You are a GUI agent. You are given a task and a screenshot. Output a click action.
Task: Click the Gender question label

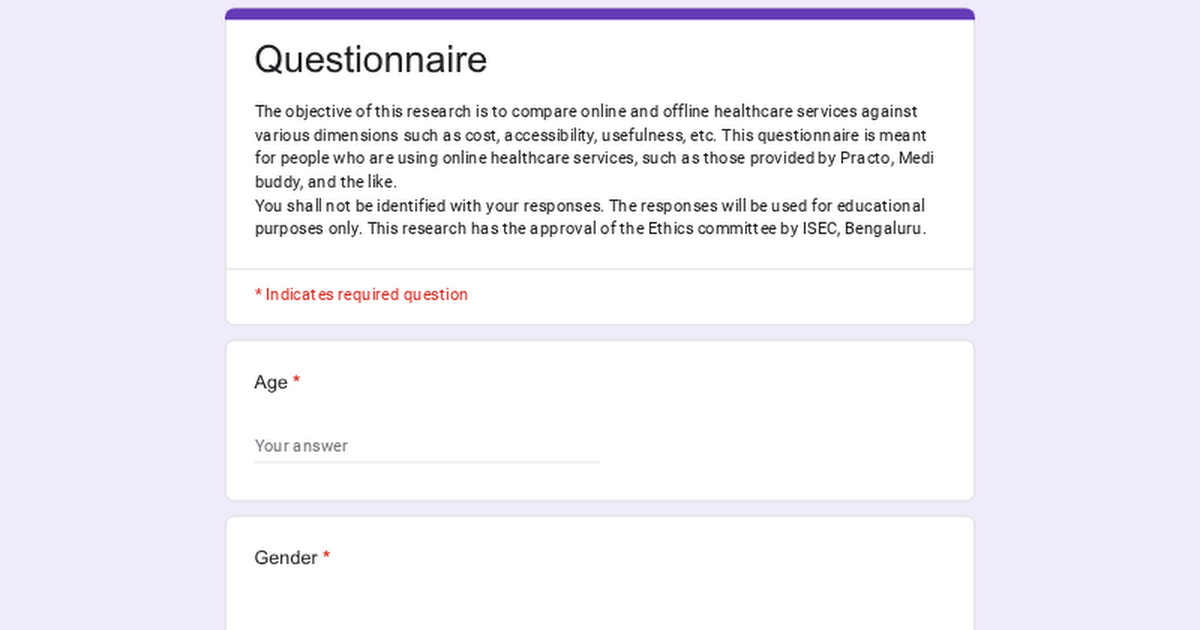coord(286,558)
